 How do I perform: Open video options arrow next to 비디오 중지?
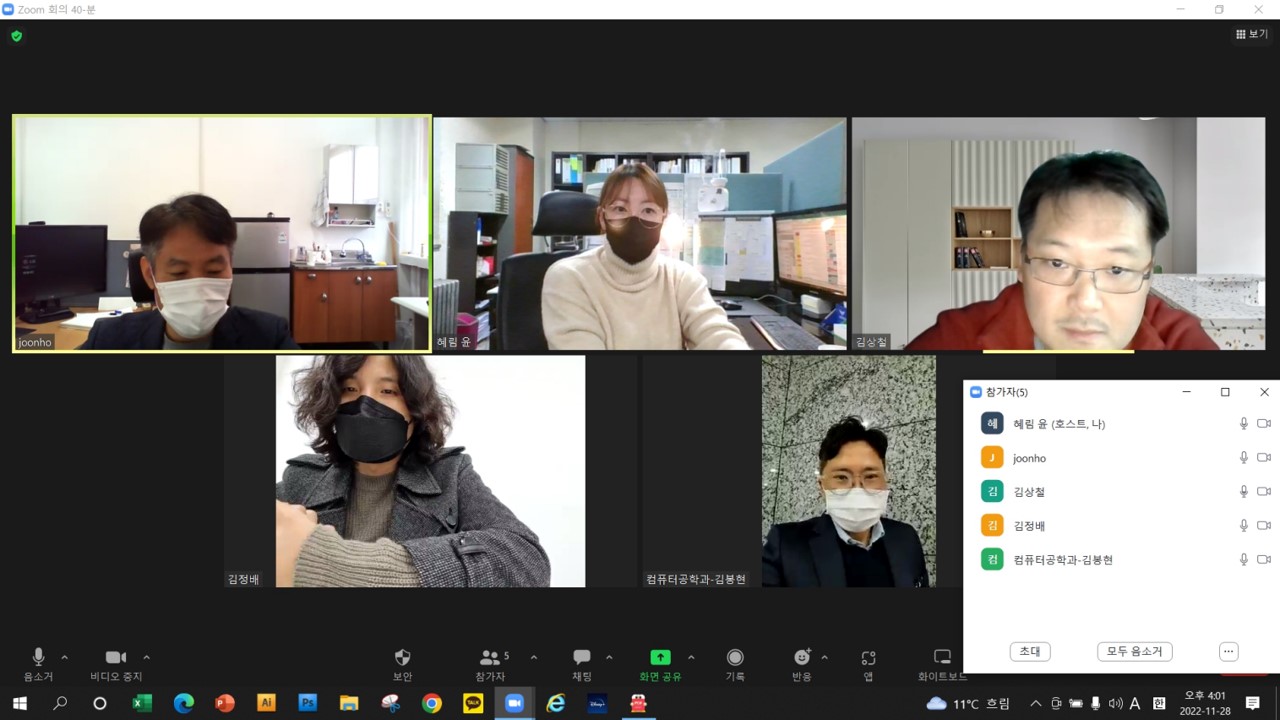[147, 657]
